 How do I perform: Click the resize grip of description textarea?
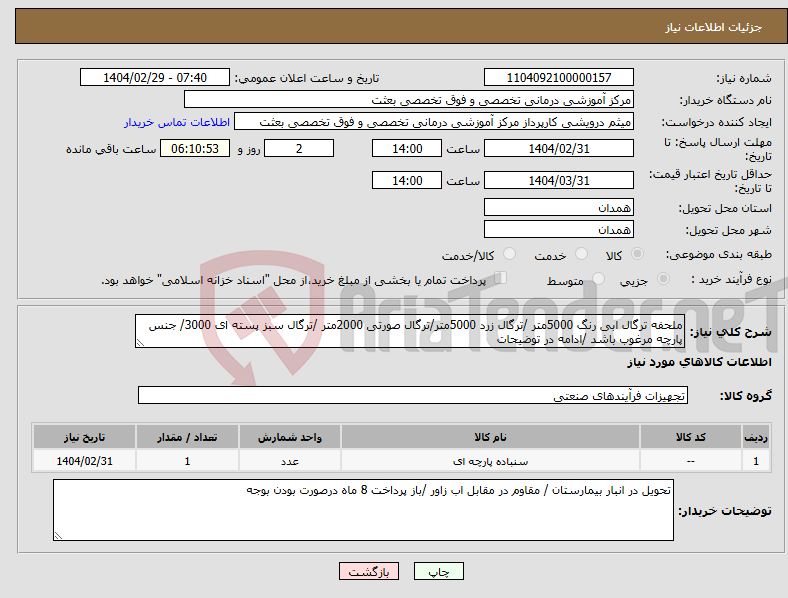(x=140, y=343)
